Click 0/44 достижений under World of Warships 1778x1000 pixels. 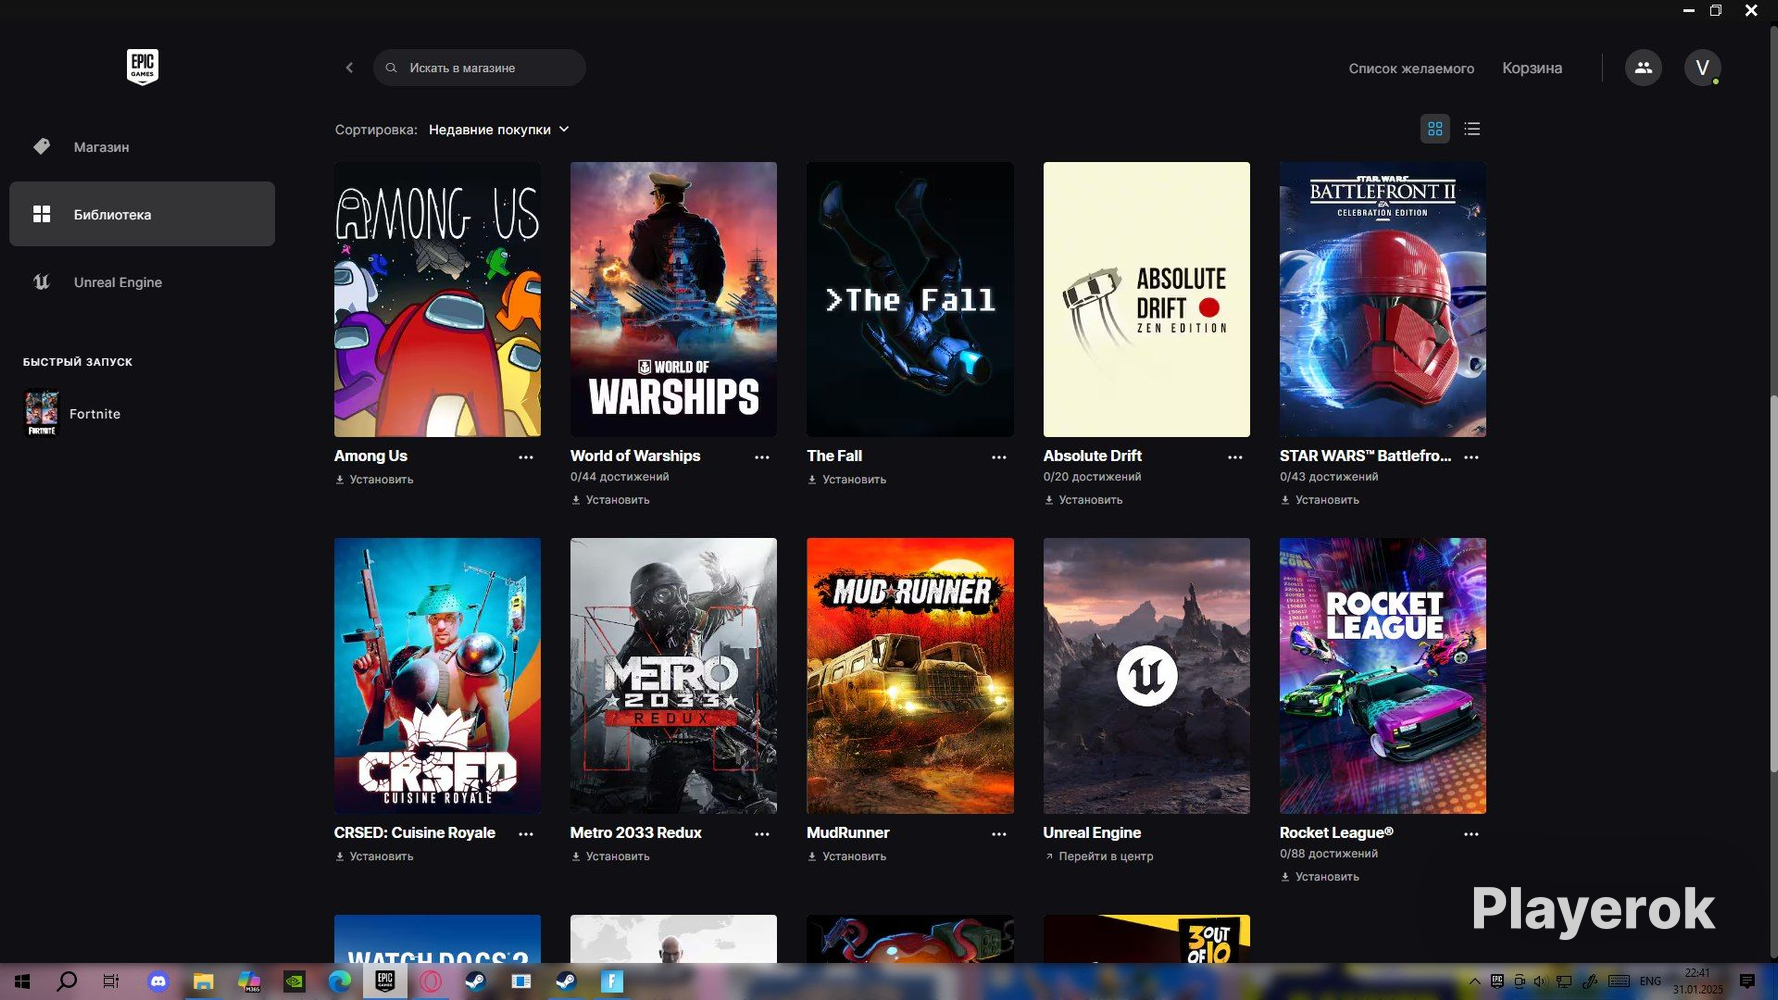pyautogui.click(x=619, y=477)
